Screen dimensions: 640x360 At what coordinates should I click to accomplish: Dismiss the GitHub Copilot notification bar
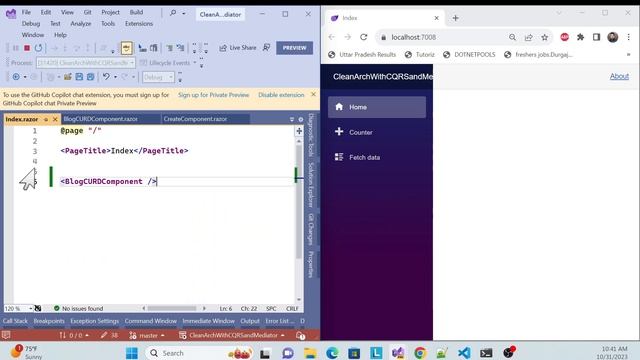[313, 94]
